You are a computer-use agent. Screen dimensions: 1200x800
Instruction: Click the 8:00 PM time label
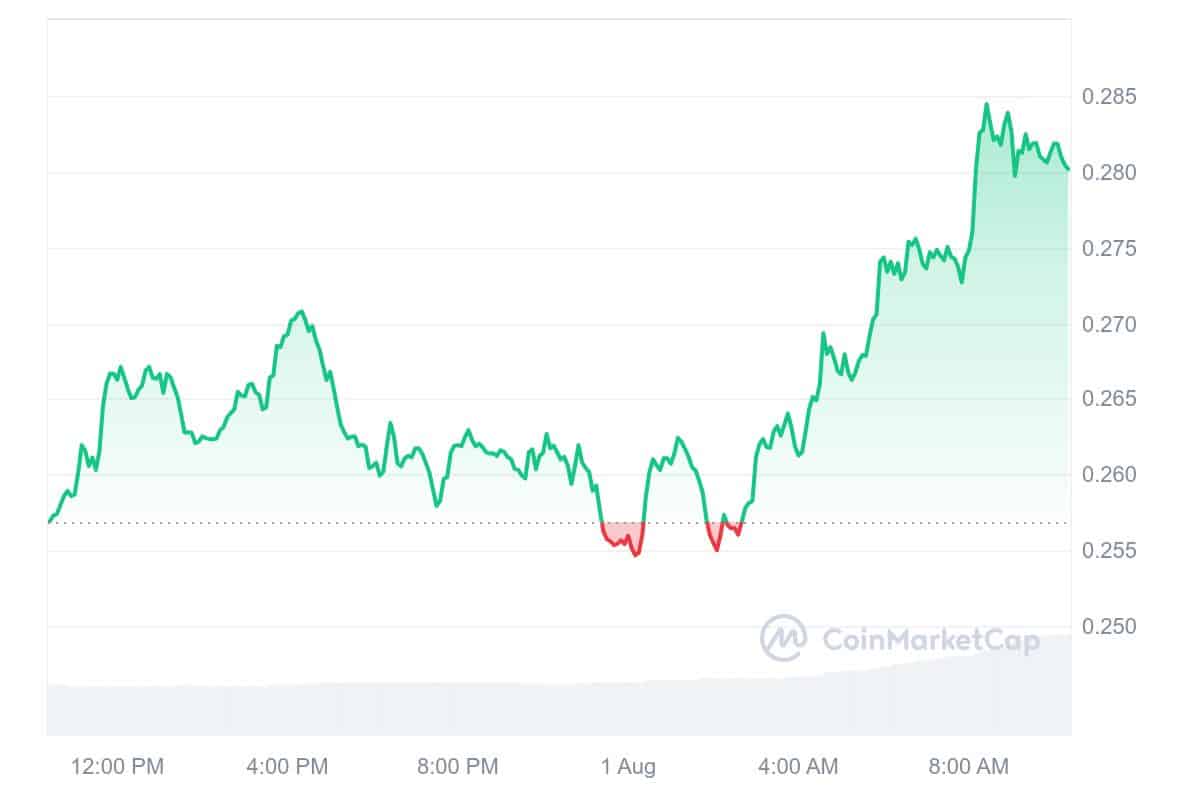pyautogui.click(x=457, y=767)
